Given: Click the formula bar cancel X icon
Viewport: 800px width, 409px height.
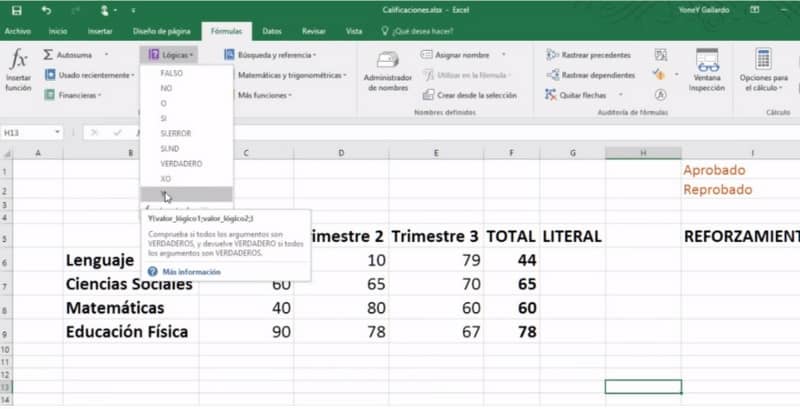Looking at the screenshot, I should coord(94,133).
